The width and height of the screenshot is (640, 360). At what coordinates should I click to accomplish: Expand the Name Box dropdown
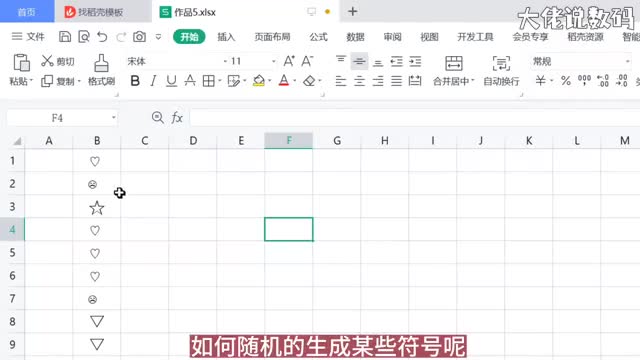point(113,118)
